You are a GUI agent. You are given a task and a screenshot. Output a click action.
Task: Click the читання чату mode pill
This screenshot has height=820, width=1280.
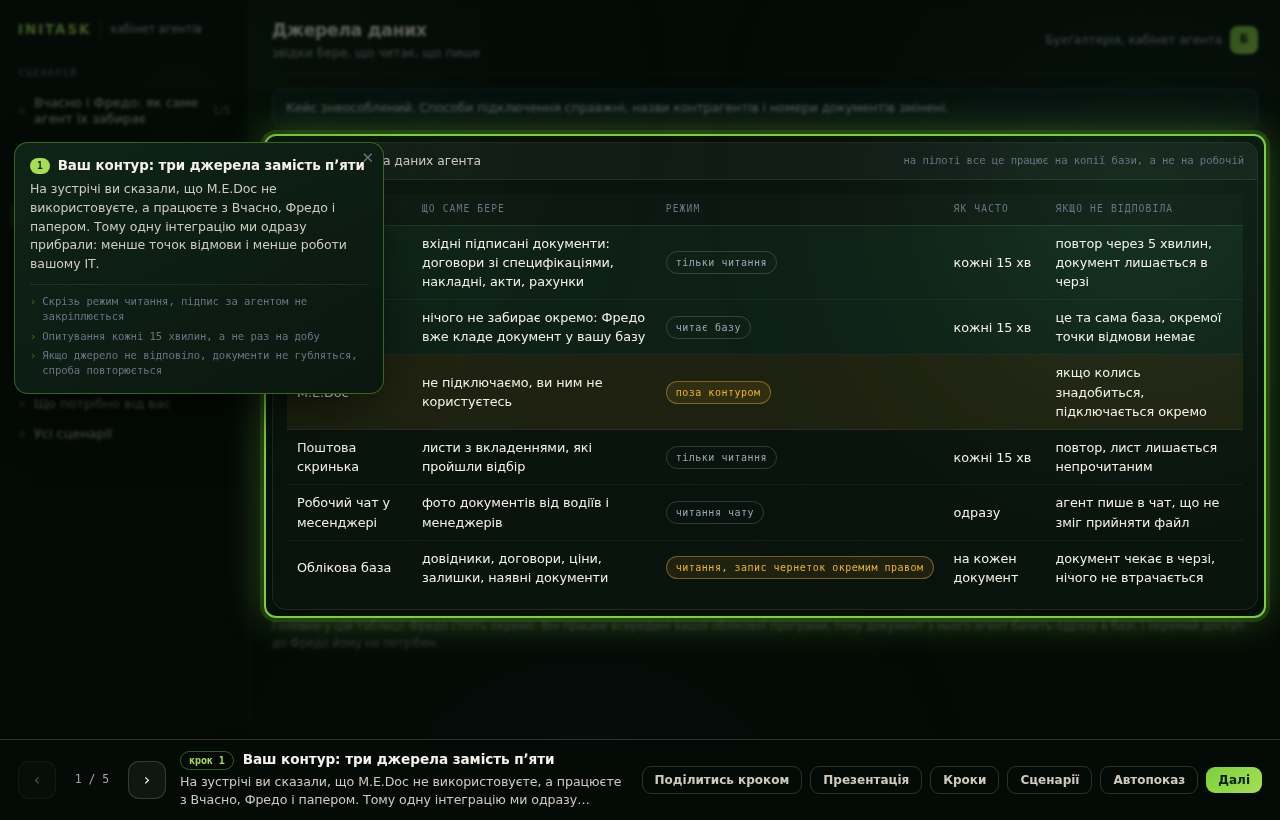[x=715, y=513]
